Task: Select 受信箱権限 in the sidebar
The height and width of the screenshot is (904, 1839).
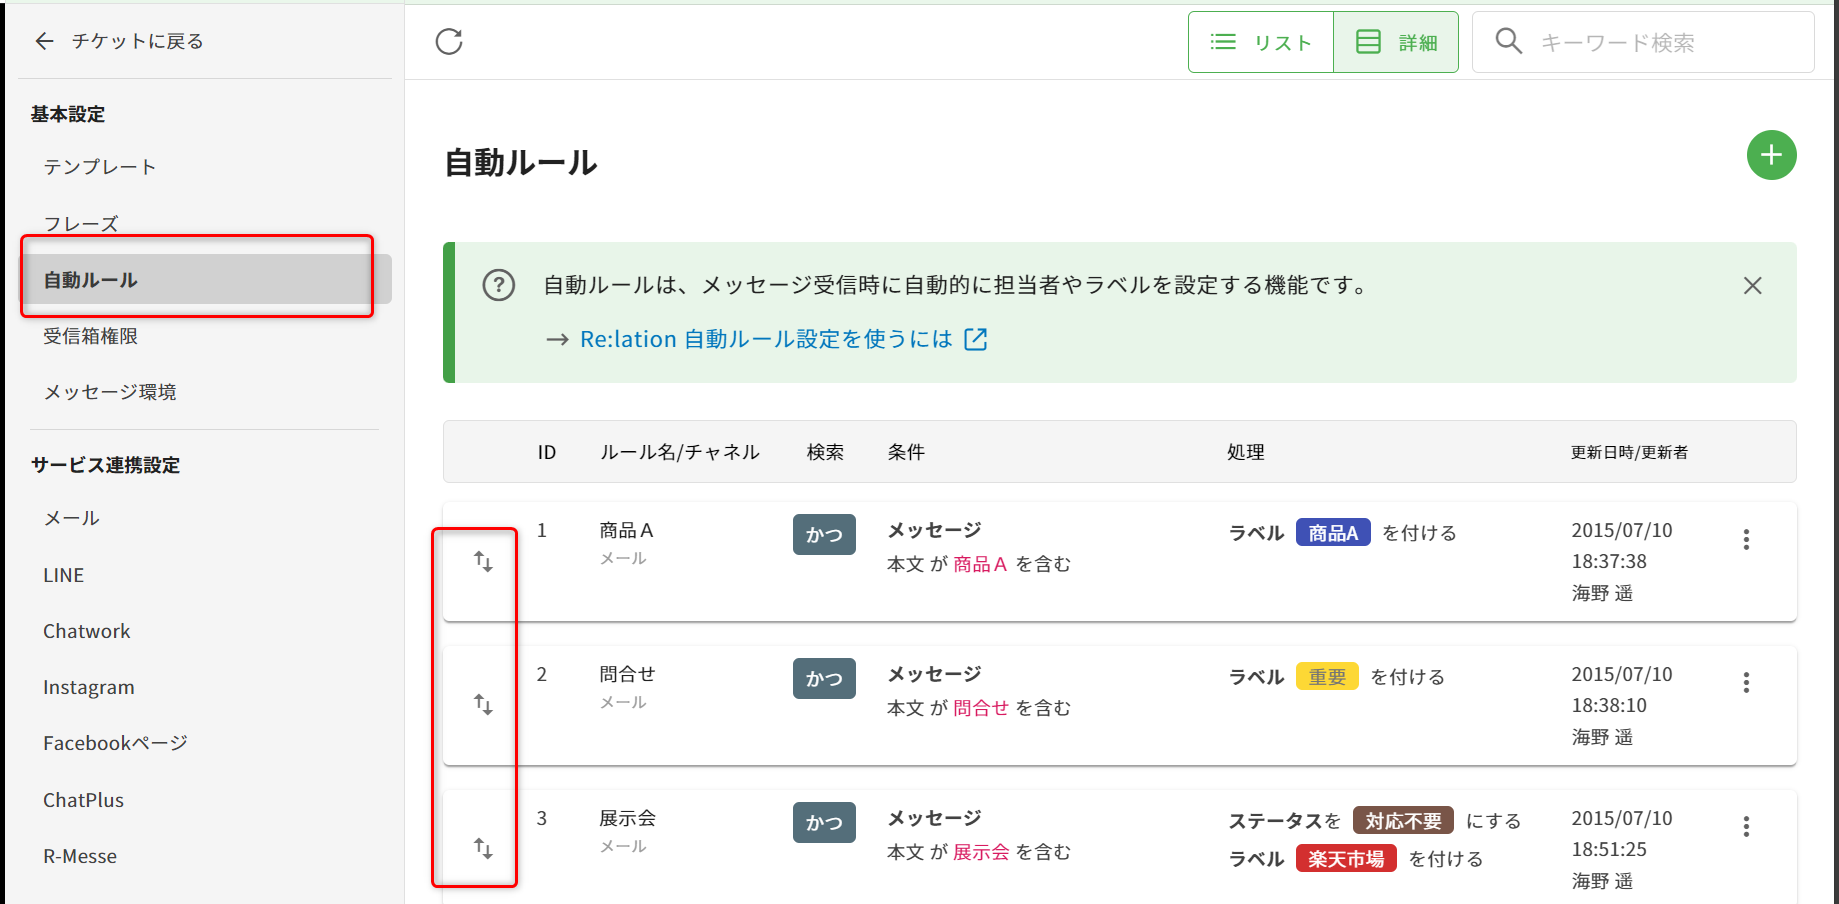Action: [x=91, y=337]
